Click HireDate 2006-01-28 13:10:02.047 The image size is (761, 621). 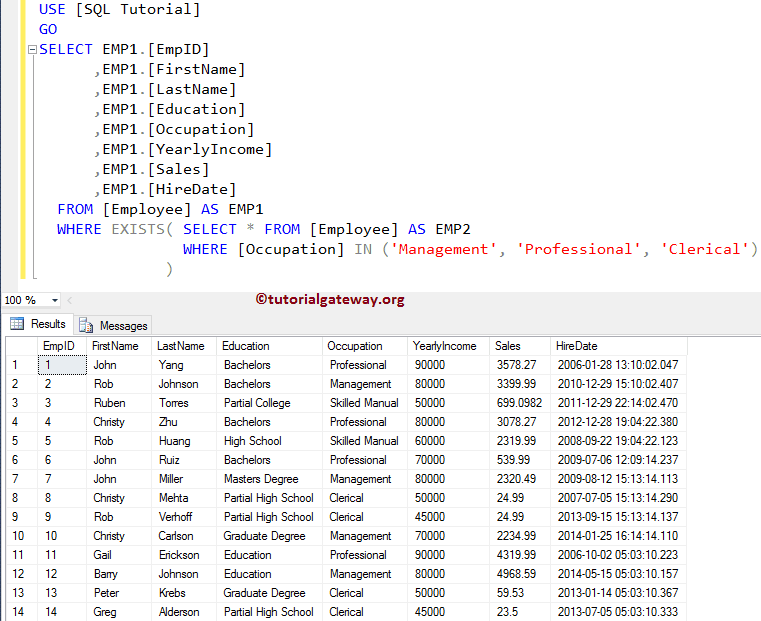coord(618,365)
